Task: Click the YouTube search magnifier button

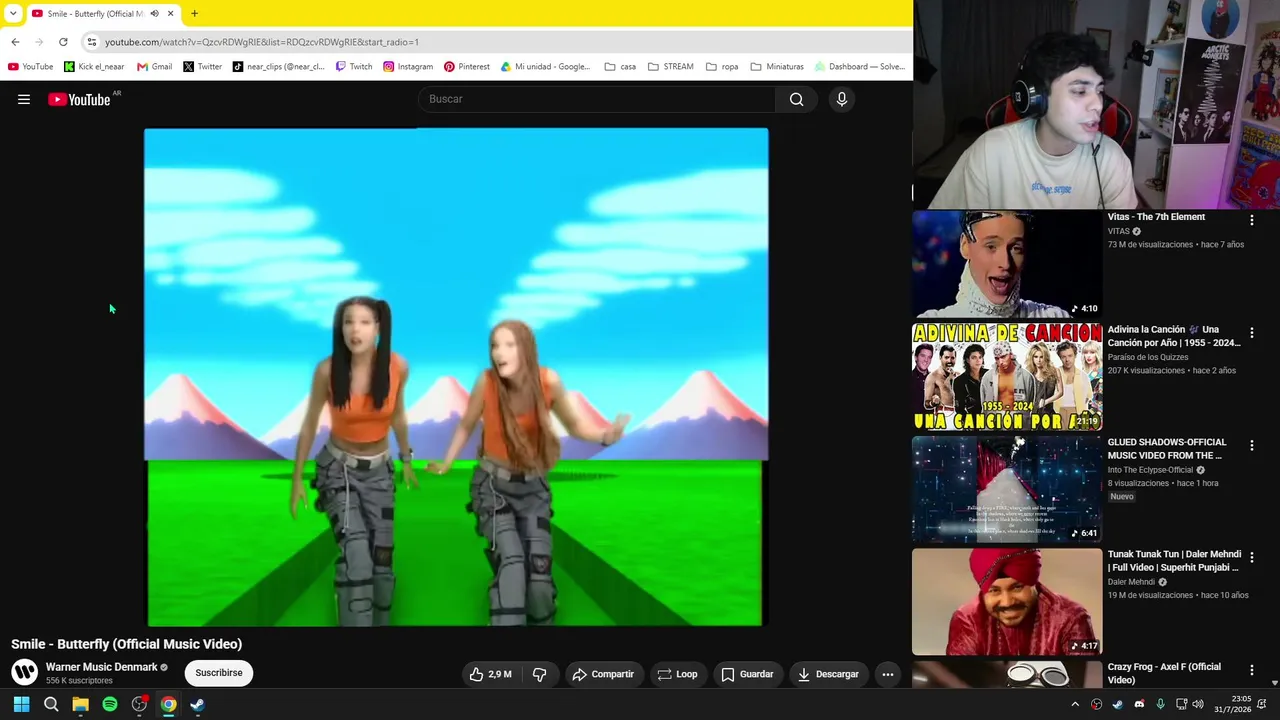Action: 796,99
